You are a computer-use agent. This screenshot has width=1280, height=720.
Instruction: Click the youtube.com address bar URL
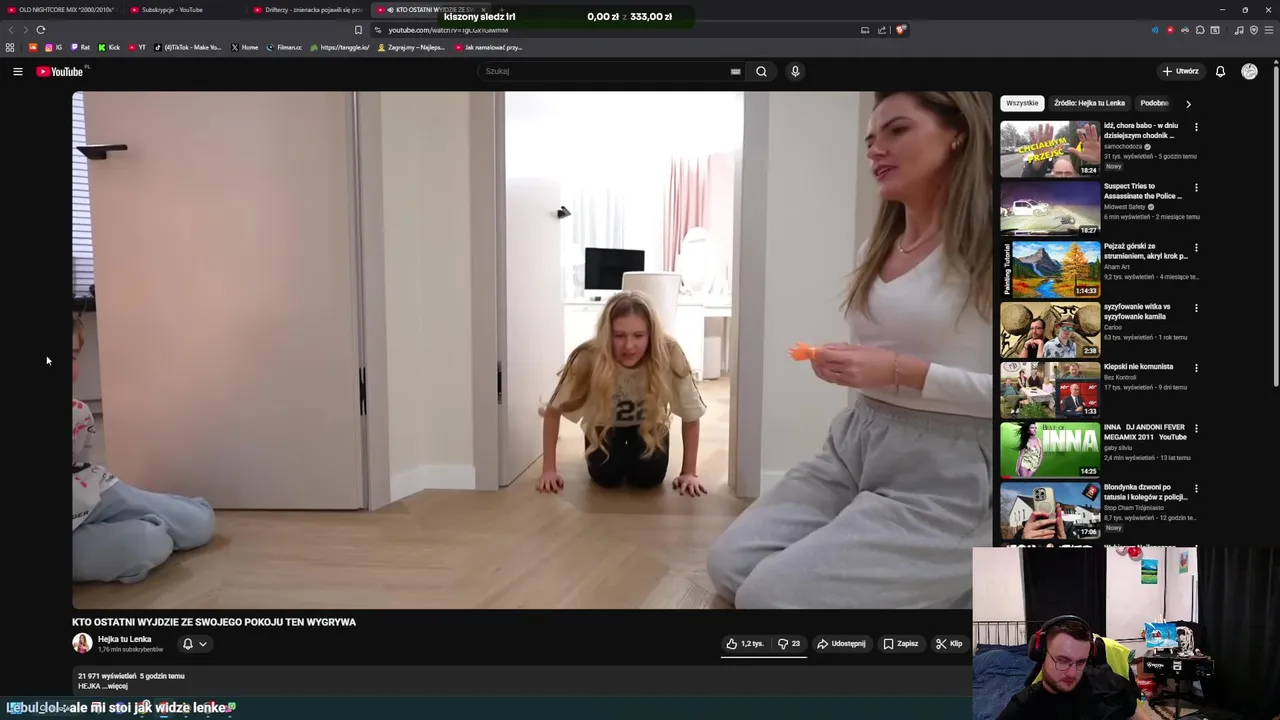[448, 30]
